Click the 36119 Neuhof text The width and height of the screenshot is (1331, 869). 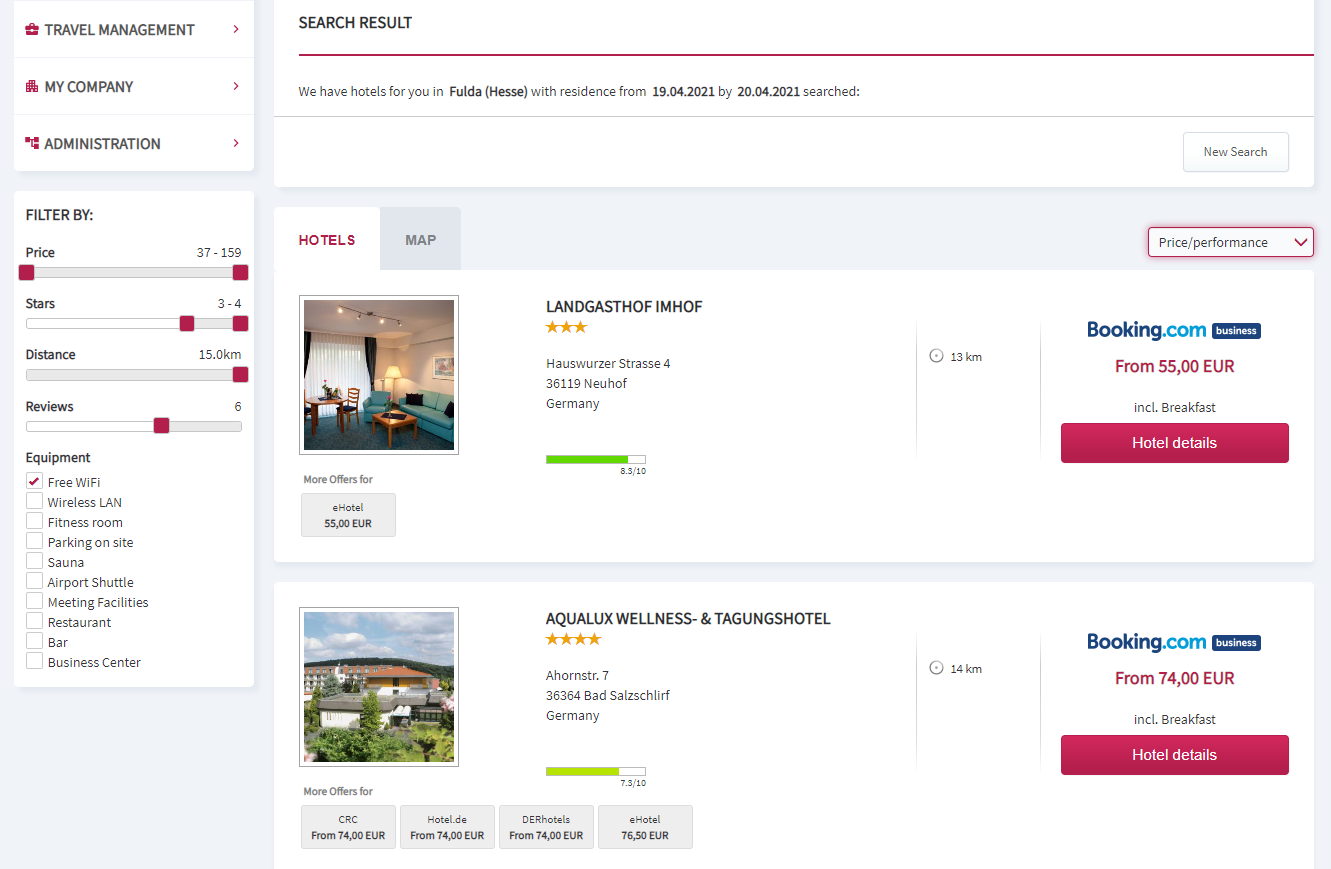pos(587,383)
